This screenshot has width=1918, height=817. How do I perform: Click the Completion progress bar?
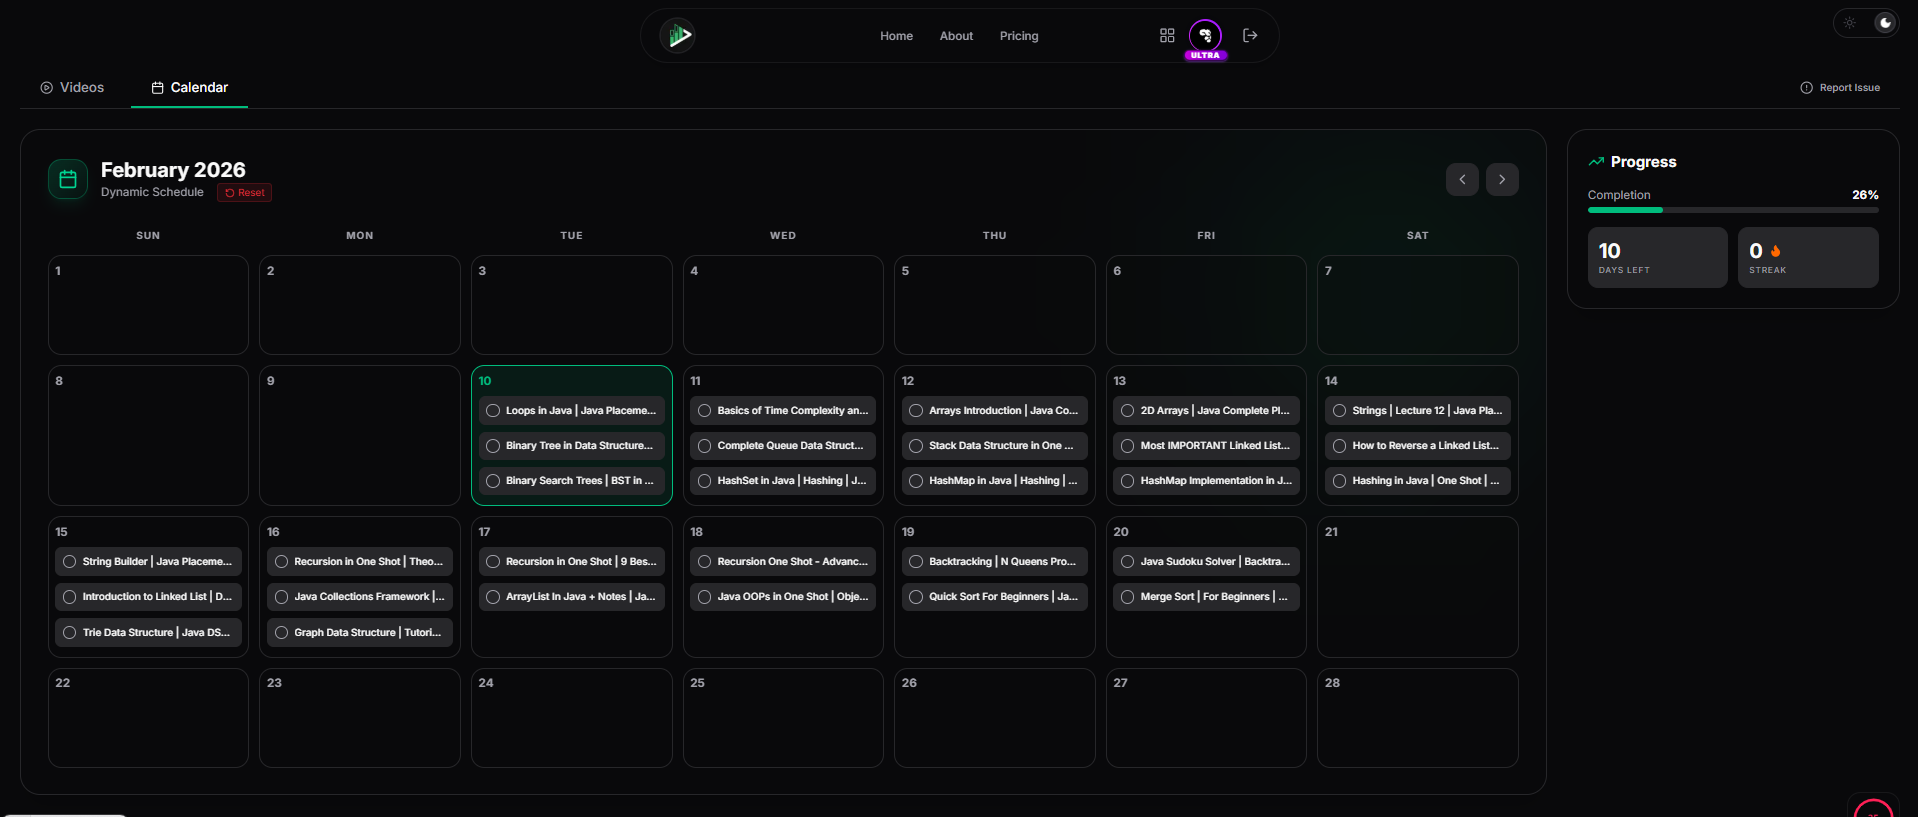point(1733,210)
